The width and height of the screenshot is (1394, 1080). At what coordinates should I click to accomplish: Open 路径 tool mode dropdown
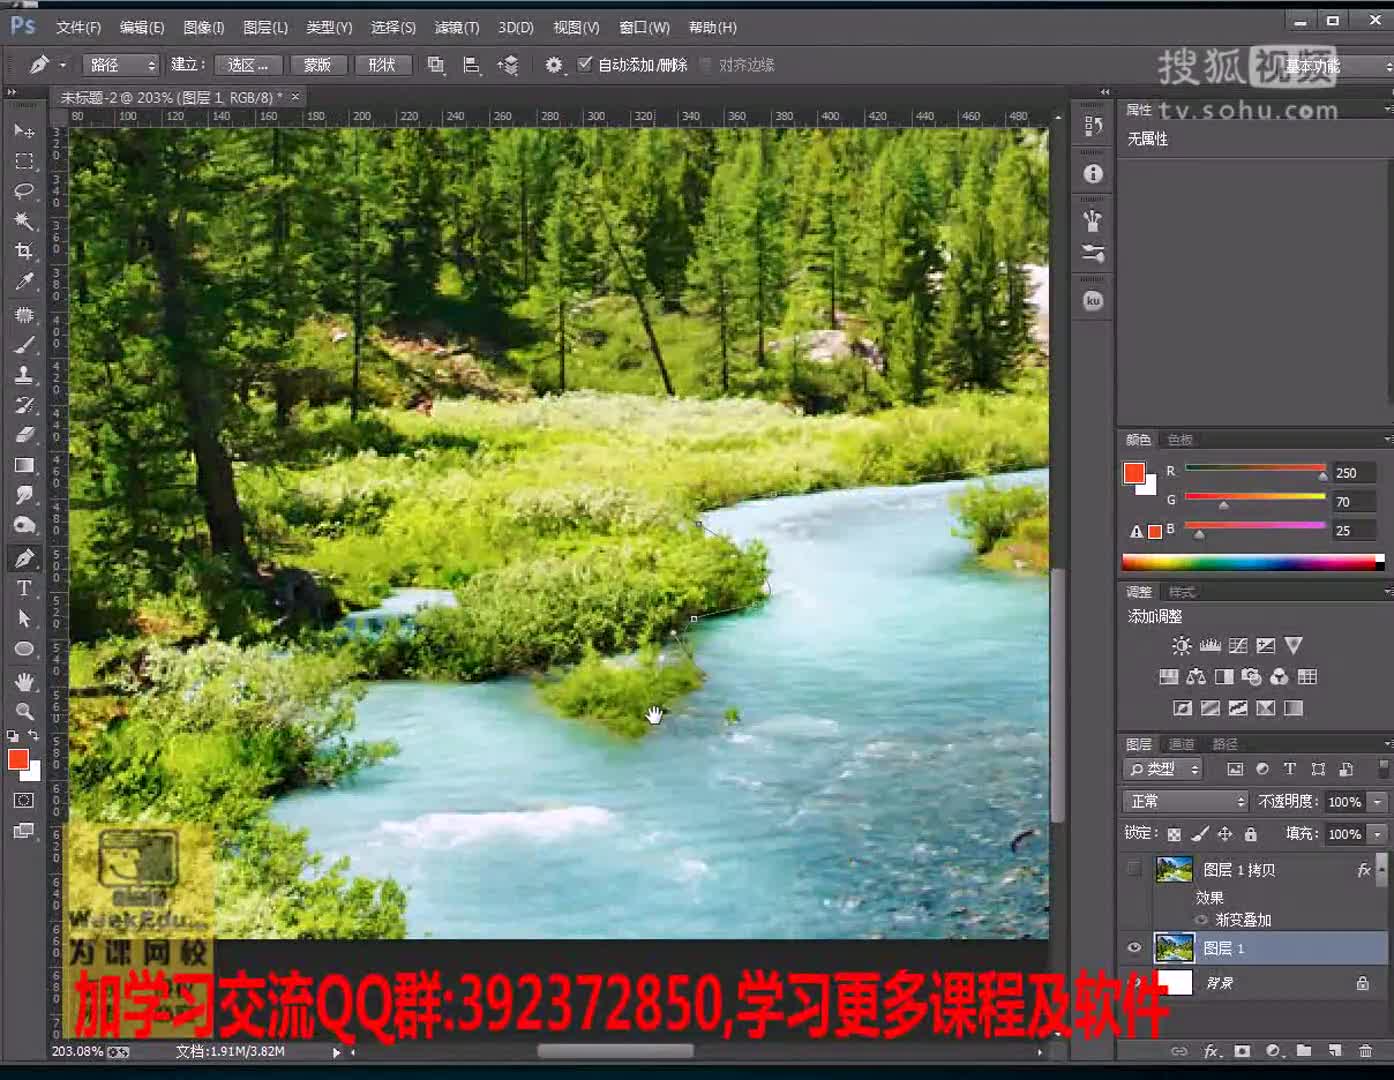tap(120, 65)
